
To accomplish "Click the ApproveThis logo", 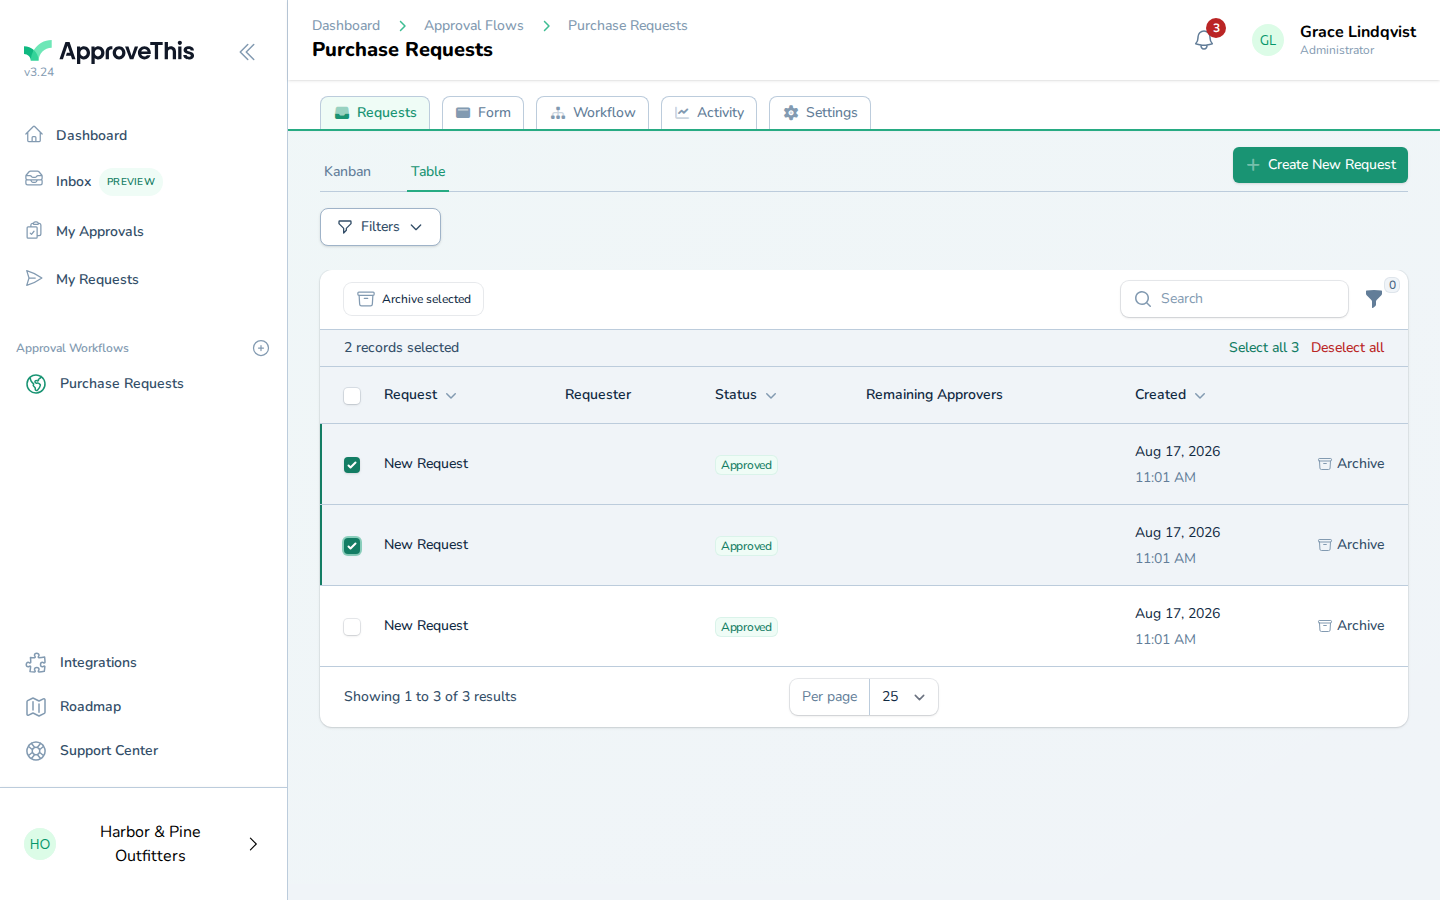I will pos(109,51).
